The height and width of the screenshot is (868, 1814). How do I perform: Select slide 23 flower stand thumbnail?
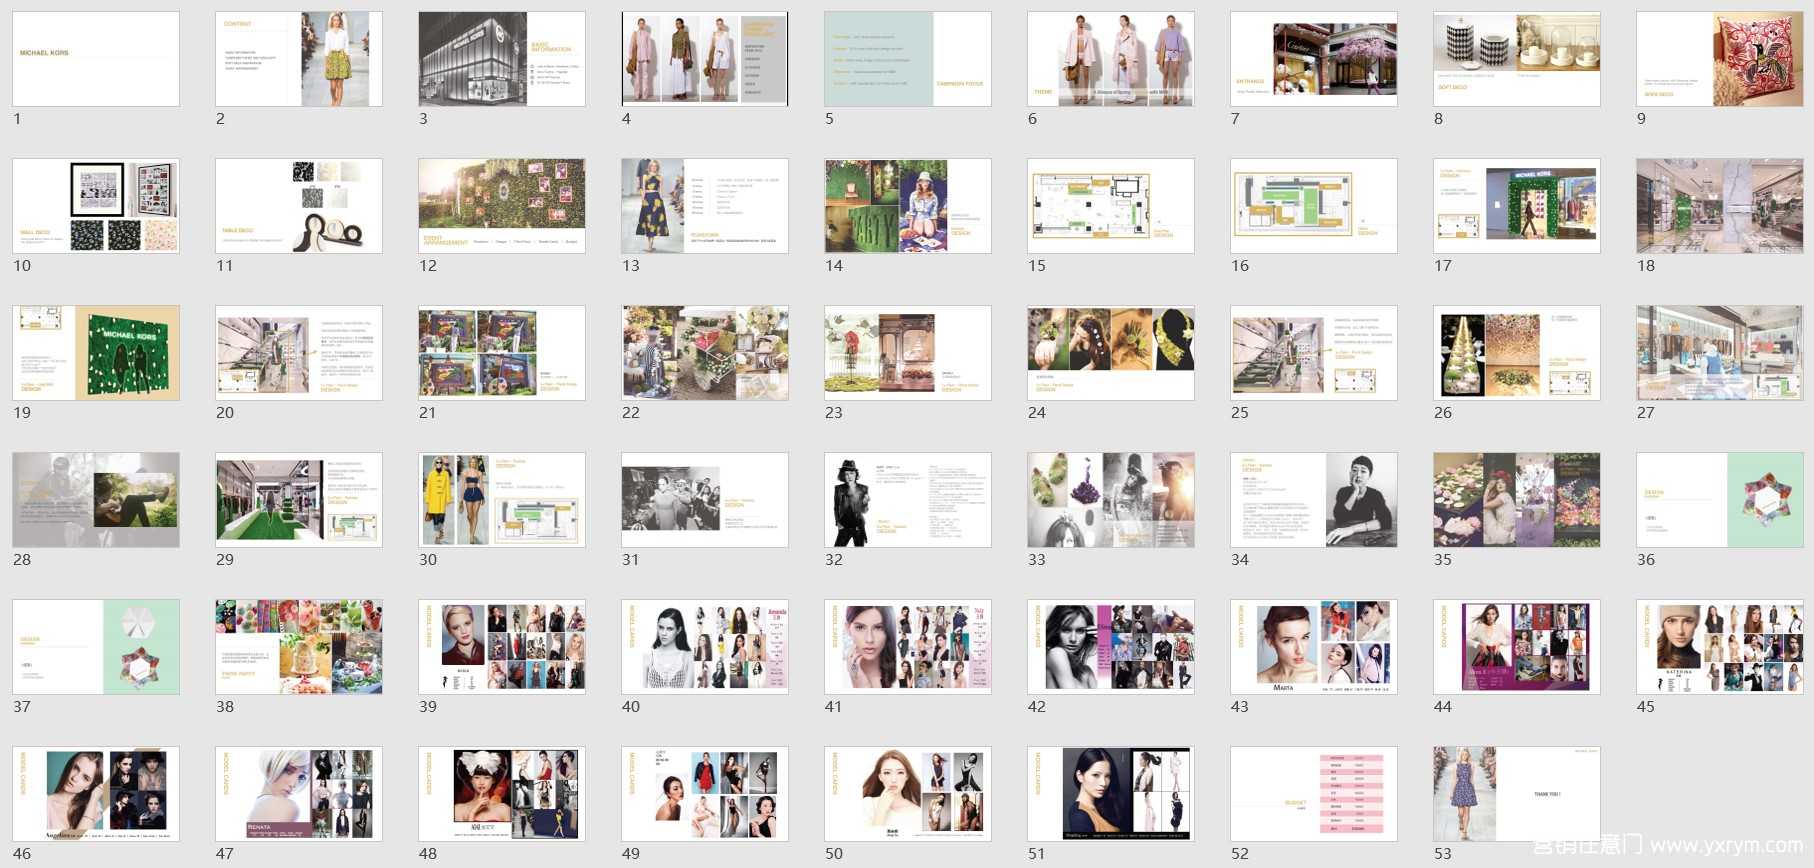click(908, 353)
